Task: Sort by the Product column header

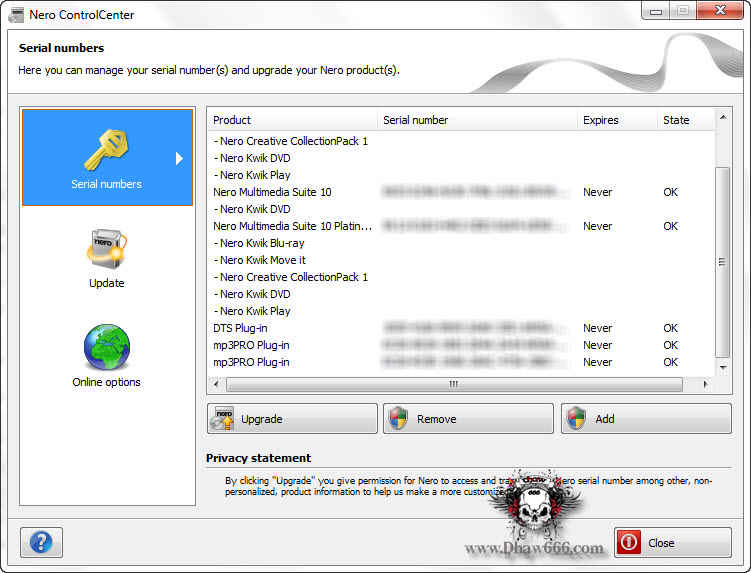Action: tap(293, 120)
